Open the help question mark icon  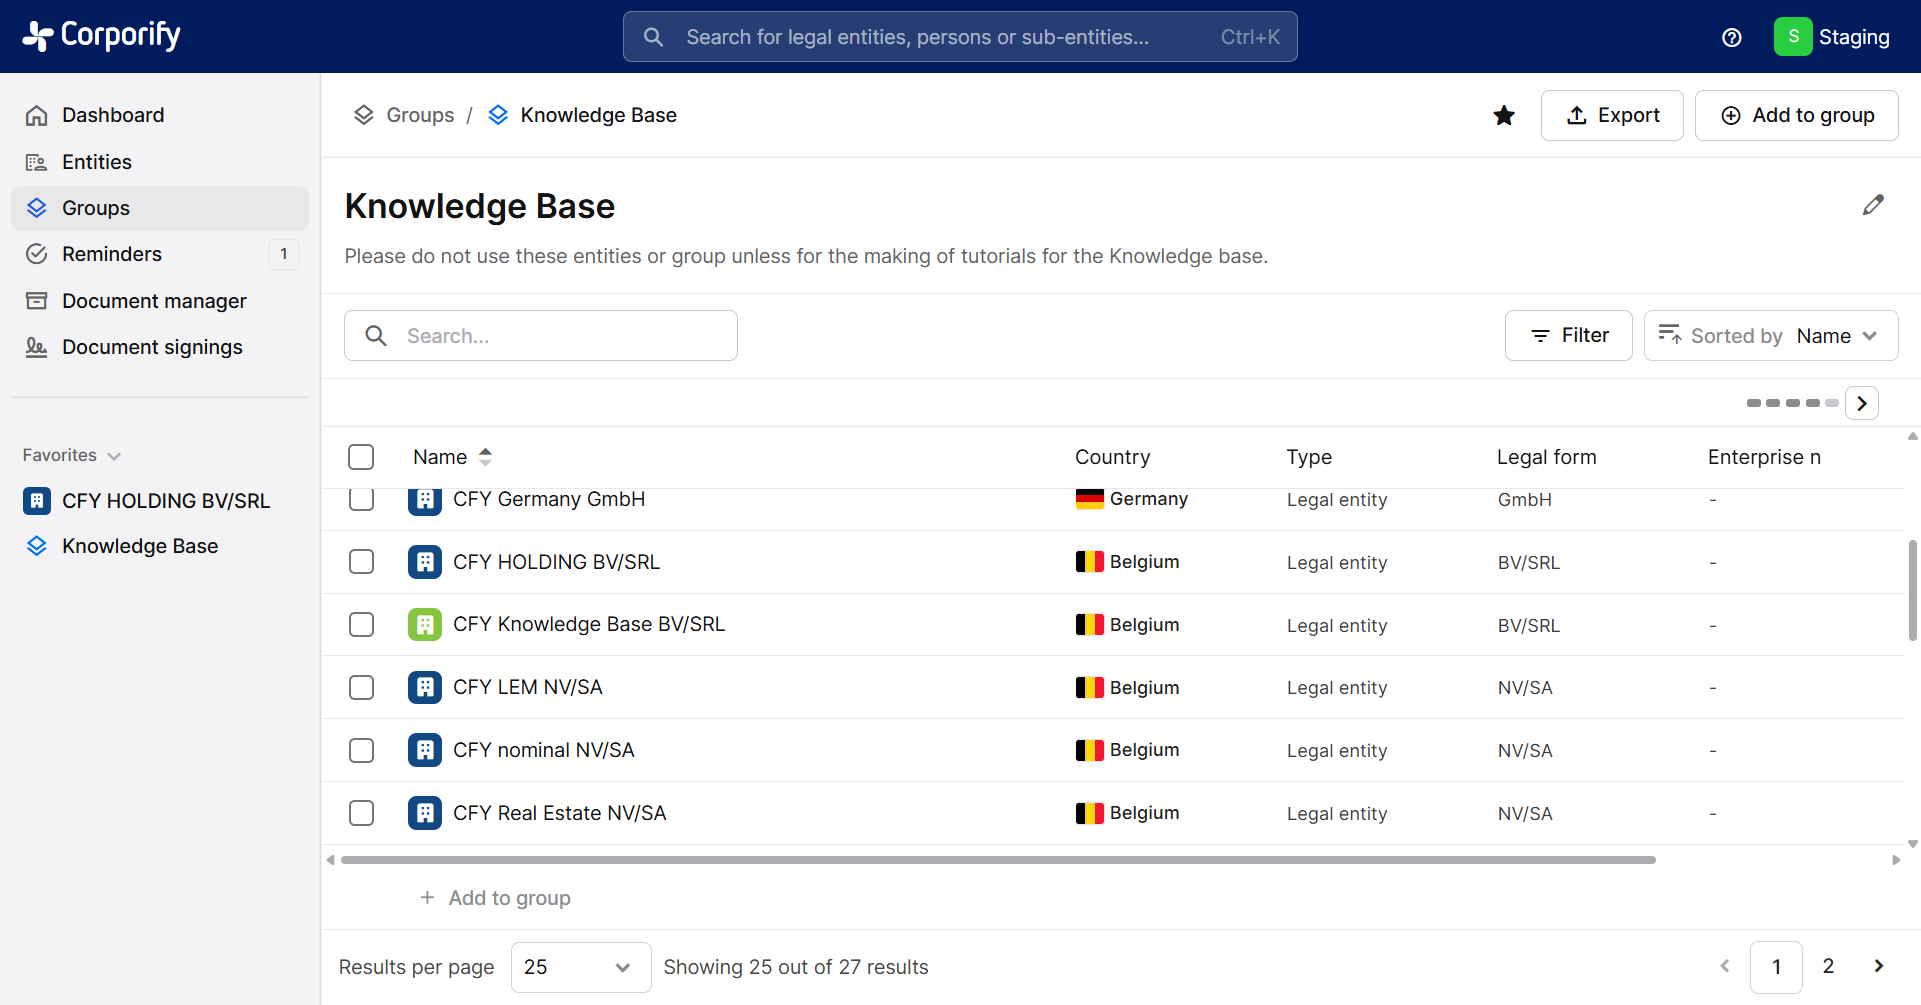[x=1731, y=38]
